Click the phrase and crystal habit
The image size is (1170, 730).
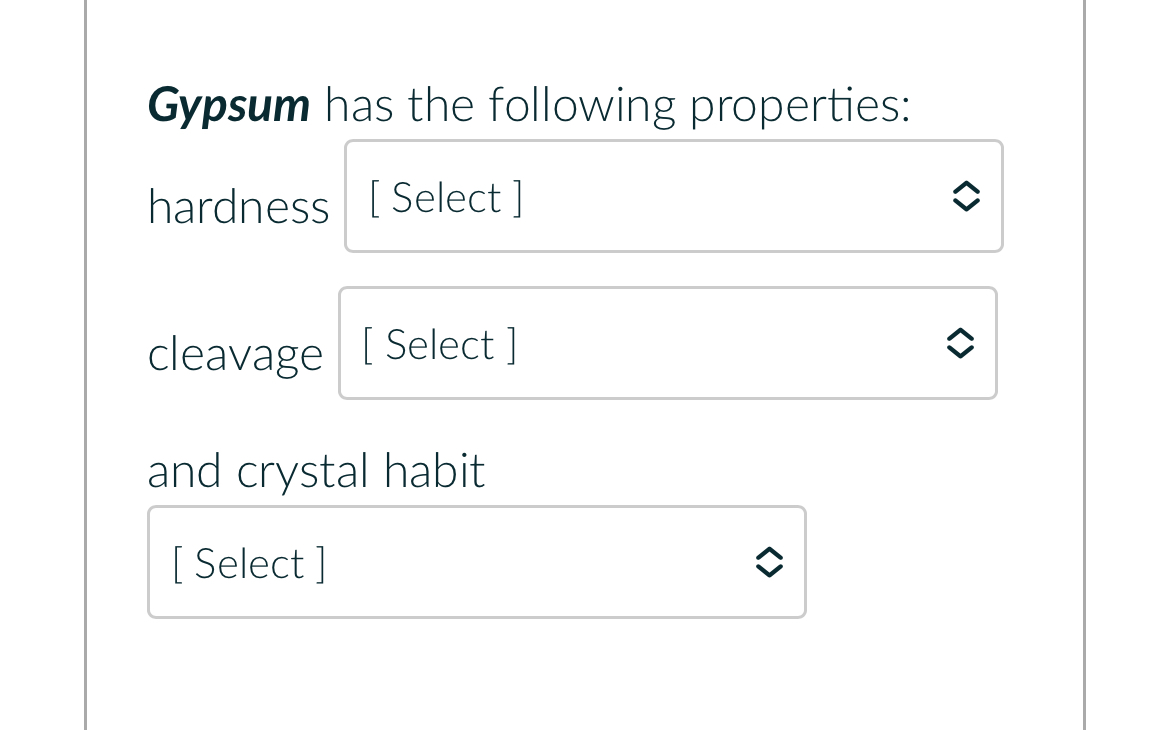[316, 470]
